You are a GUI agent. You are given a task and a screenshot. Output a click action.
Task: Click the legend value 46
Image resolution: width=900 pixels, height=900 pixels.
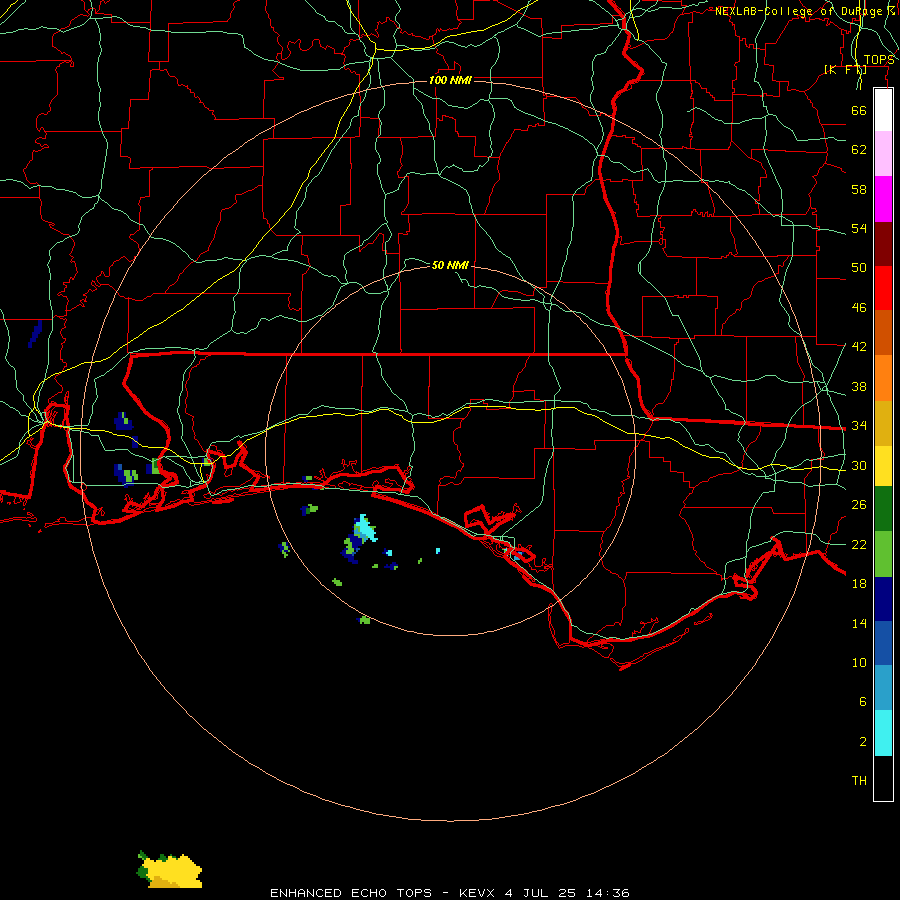click(859, 308)
